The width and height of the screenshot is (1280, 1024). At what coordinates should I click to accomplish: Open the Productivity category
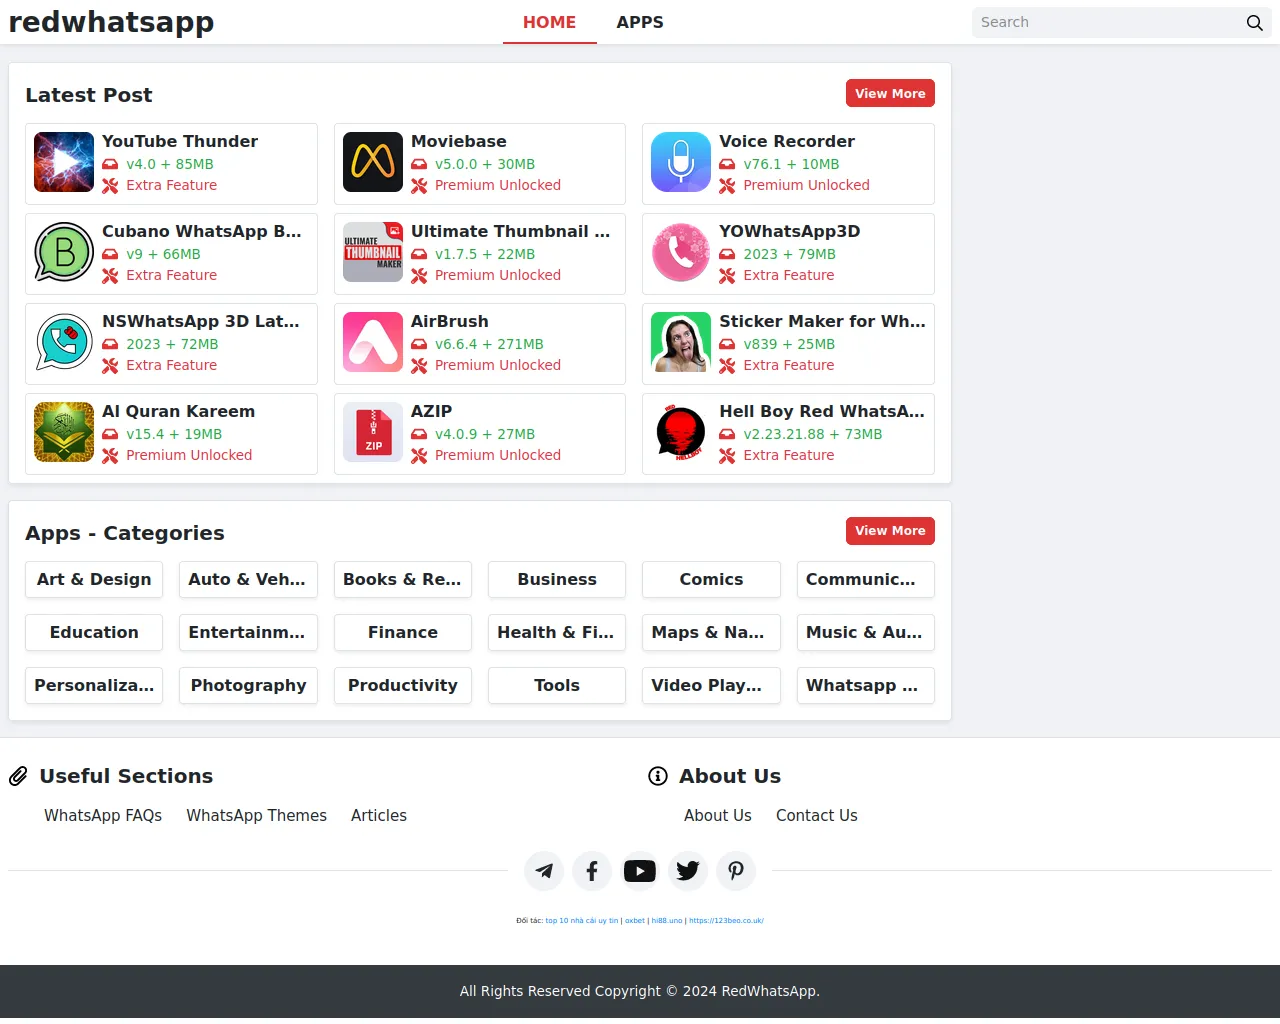coord(403,686)
